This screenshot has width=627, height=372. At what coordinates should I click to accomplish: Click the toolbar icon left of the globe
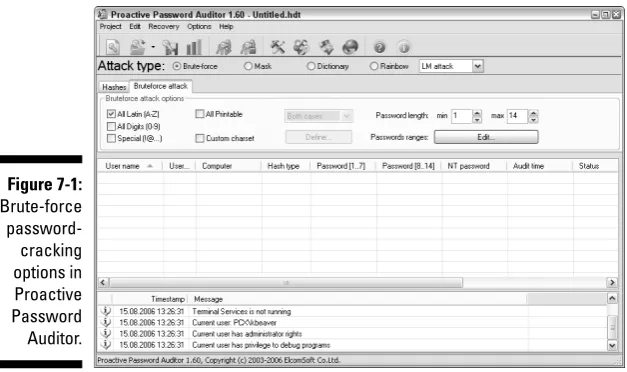(326, 47)
